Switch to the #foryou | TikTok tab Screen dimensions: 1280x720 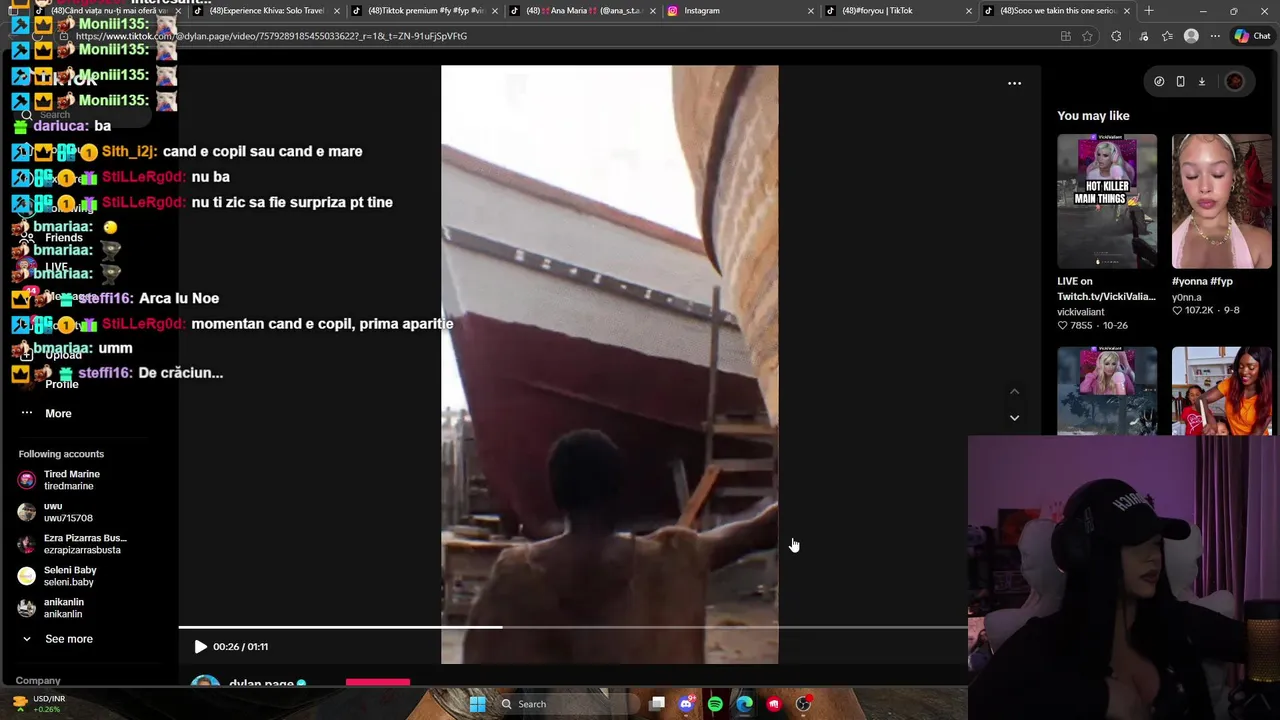click(x=899, y=11)
